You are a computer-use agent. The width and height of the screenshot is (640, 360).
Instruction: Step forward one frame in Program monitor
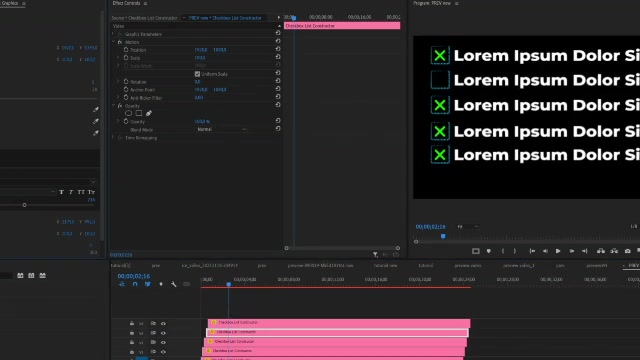point(572,251)
